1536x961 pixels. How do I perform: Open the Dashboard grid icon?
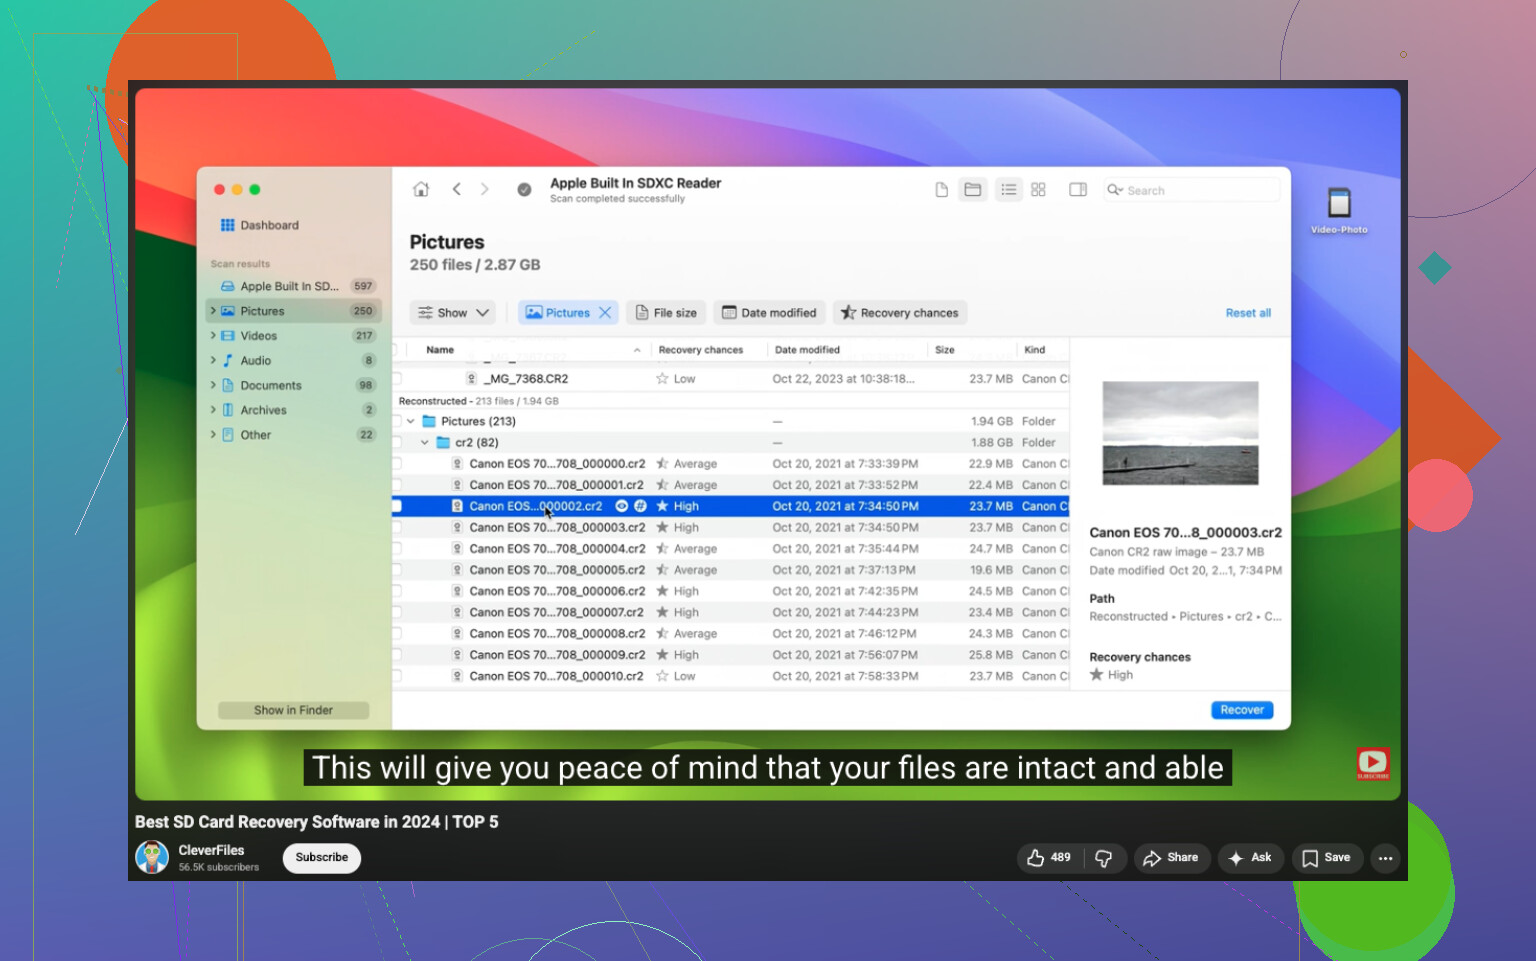pyautogui.click(x=228, y=225)
